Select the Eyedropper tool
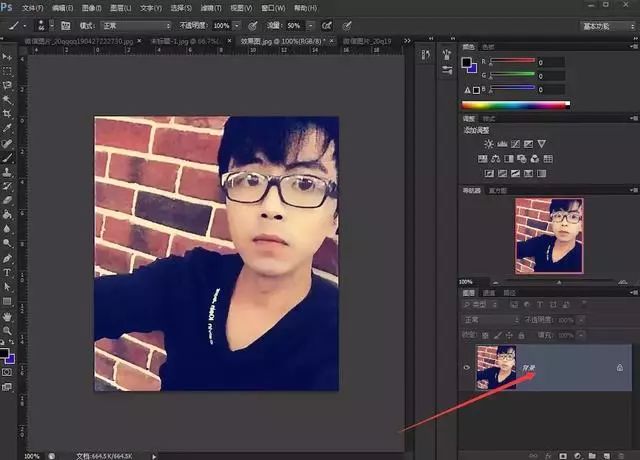The height and width of the screenshot is (460, 640). click(7, 128)
